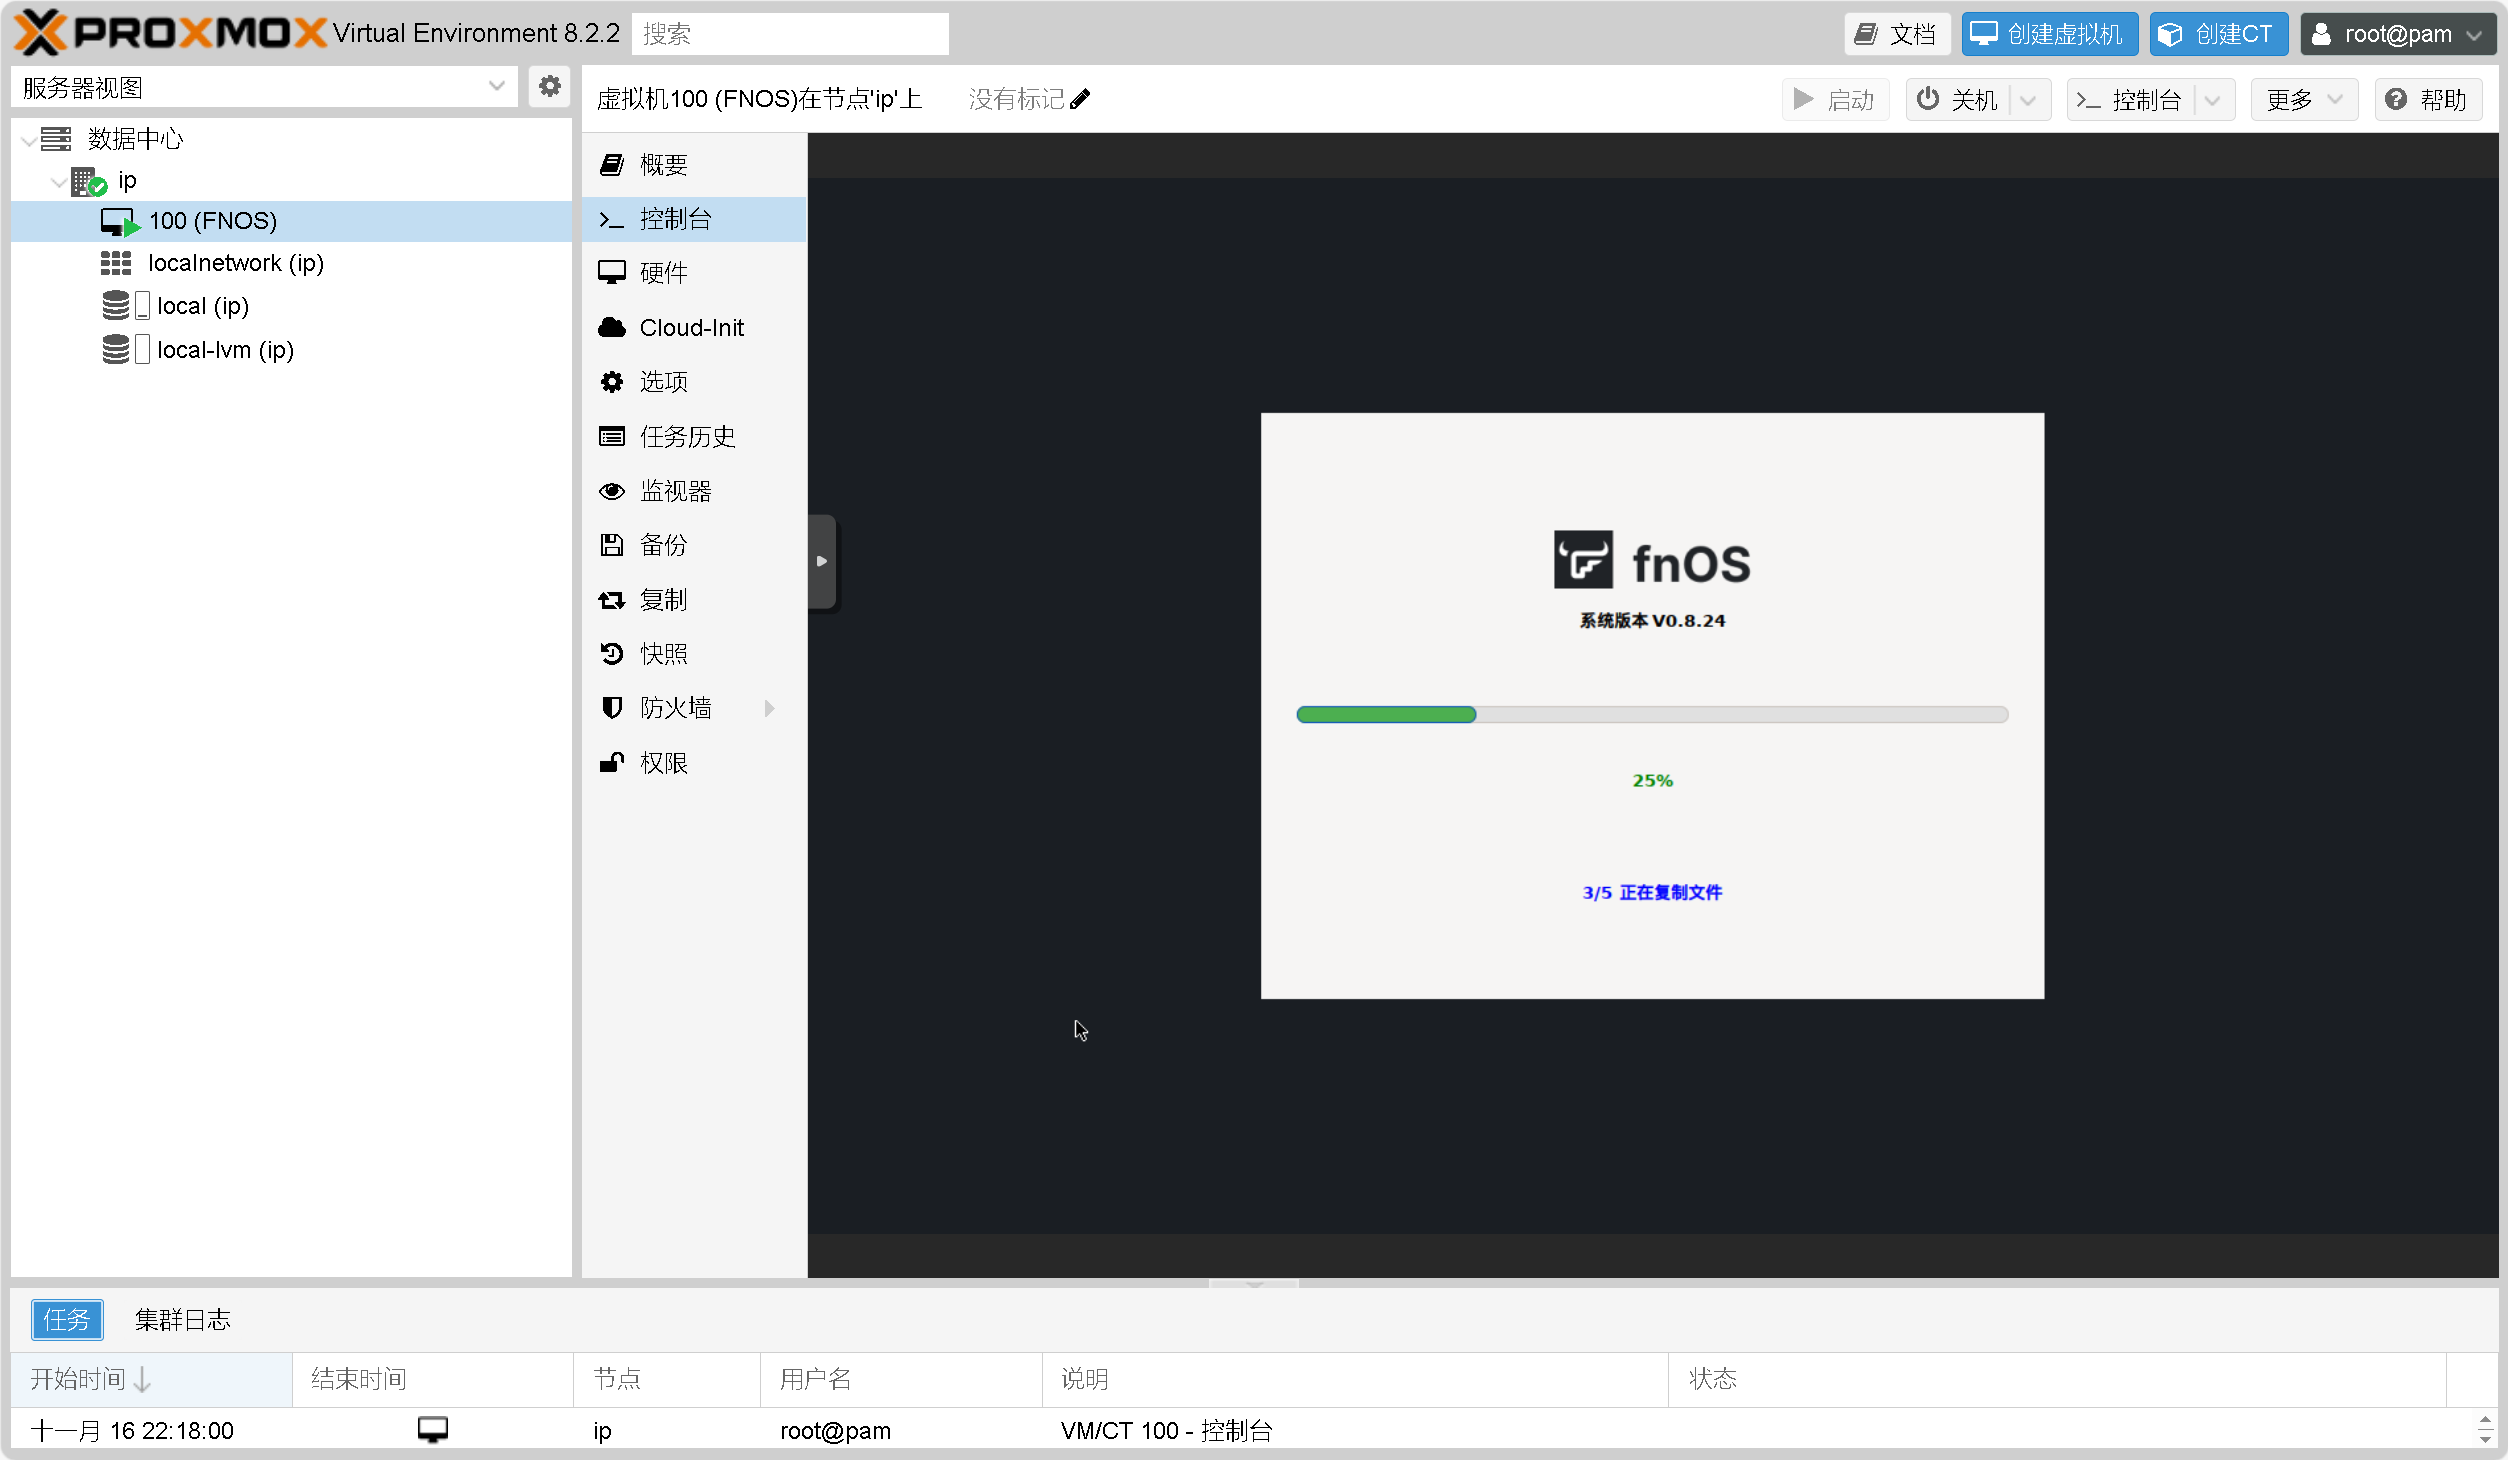Click the 状态 column header
The image size is (2508, 1460).
tap(2057, 1379)
